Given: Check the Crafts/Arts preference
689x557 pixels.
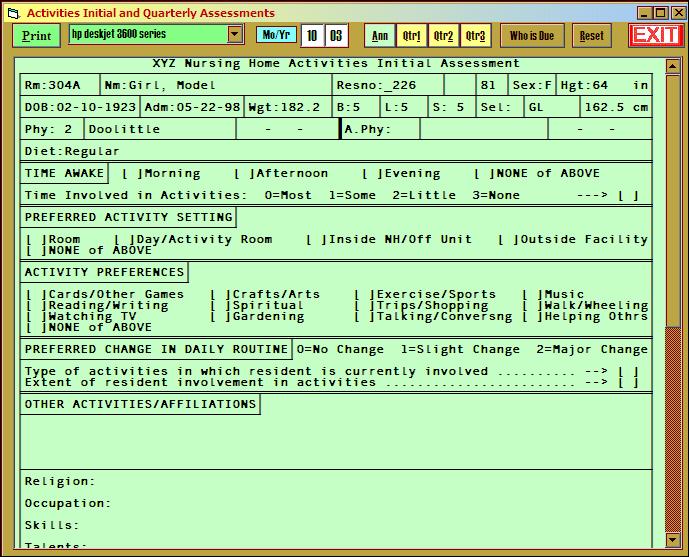Looking at the screenshot, I should [221, 294].
